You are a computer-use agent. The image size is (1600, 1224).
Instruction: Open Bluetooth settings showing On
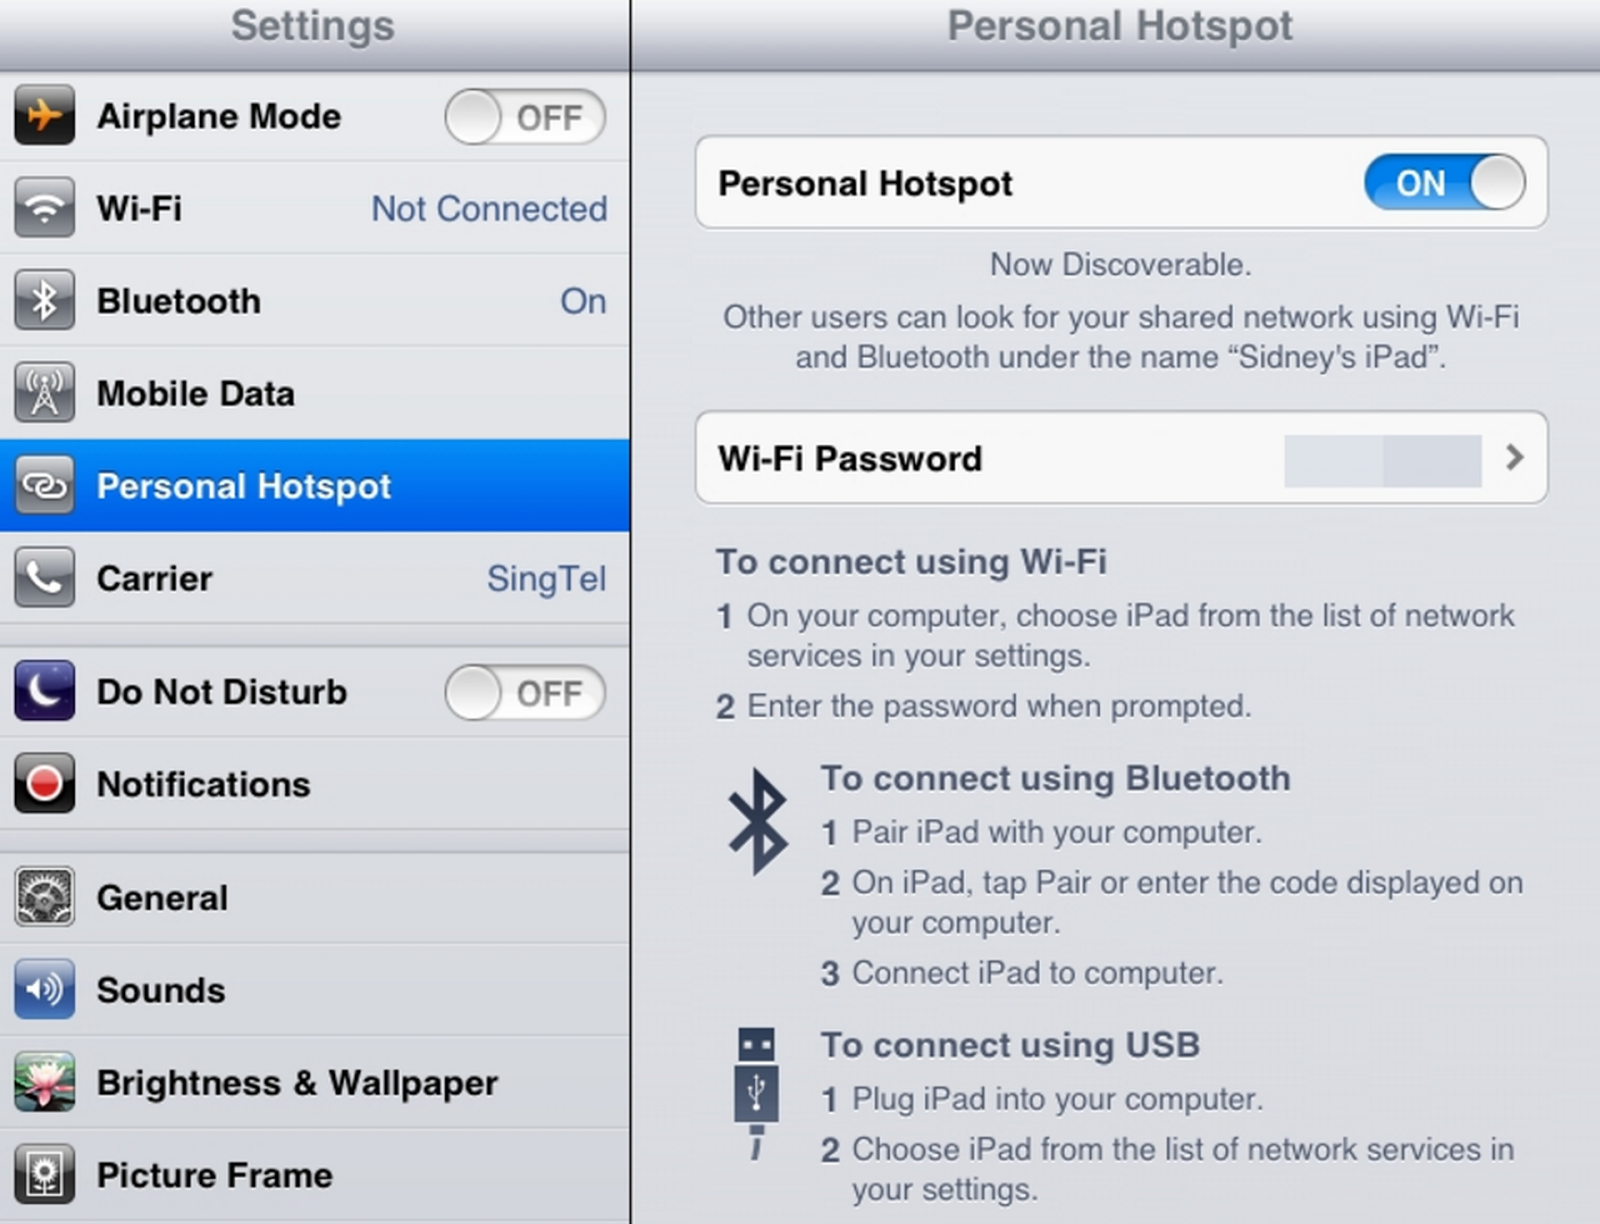[315, 300]
